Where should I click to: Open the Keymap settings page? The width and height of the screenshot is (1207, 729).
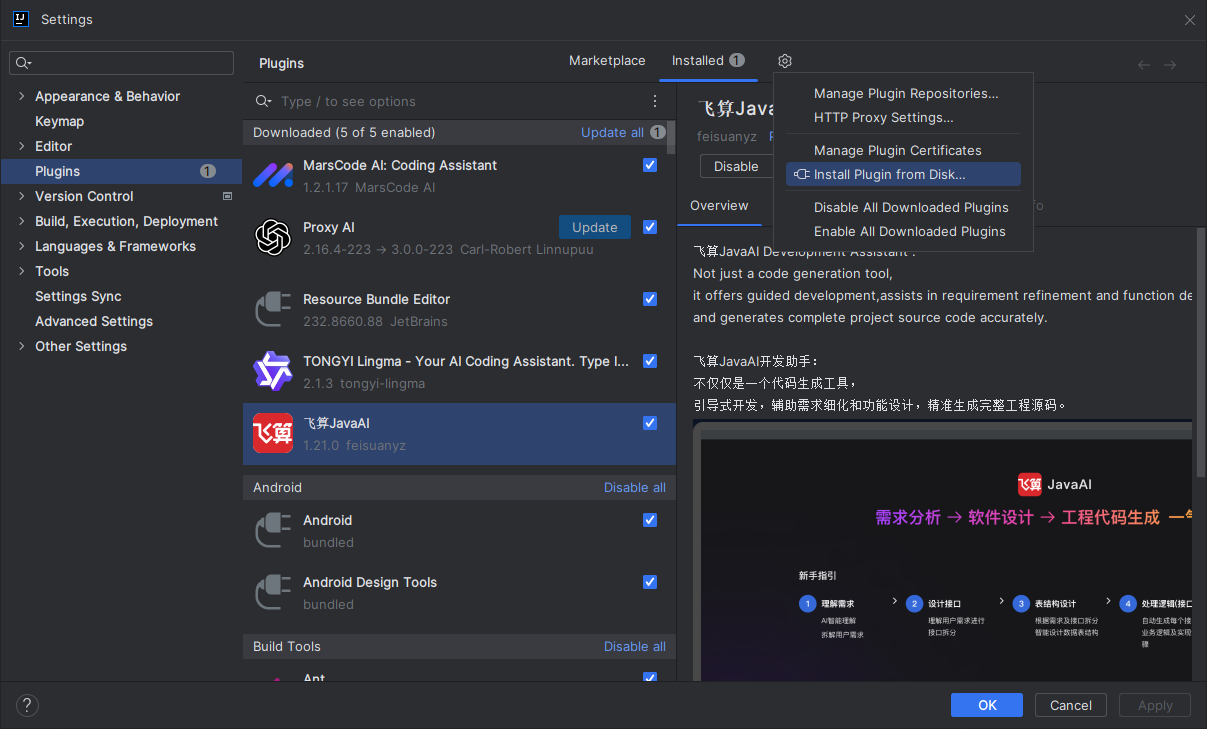click(x=60, y=121)
